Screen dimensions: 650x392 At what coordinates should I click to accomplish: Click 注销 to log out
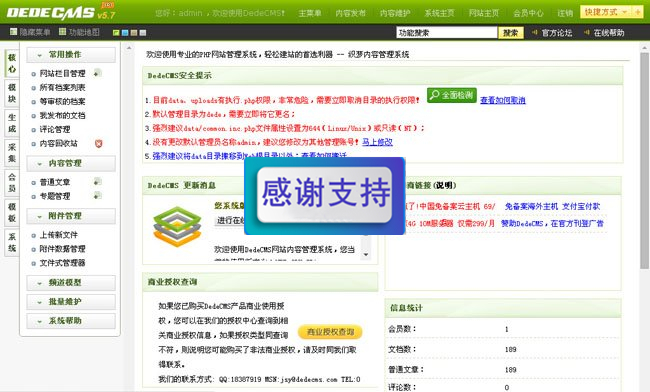pos(565,13)
